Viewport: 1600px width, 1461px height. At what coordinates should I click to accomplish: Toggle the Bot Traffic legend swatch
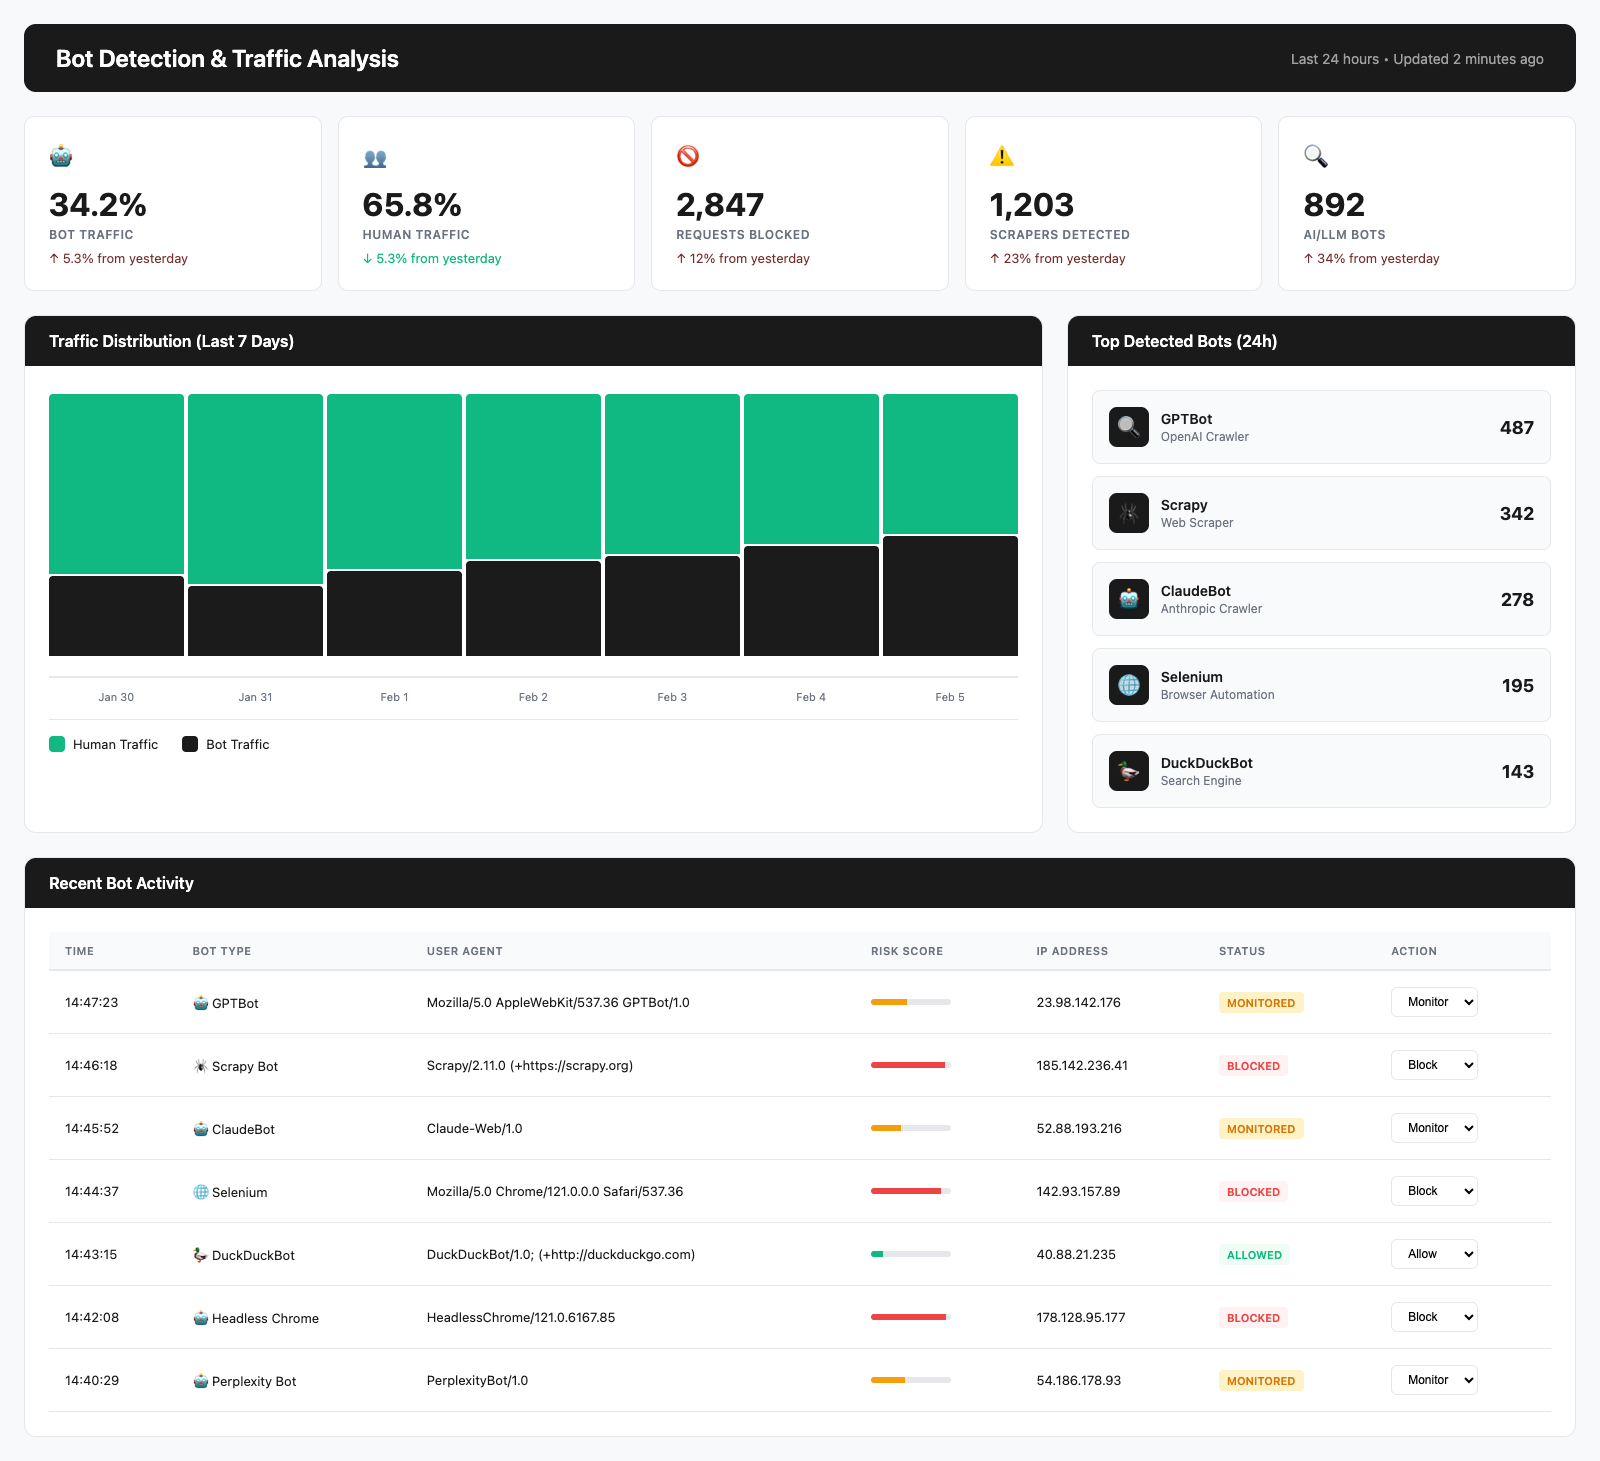pos(190,744)
